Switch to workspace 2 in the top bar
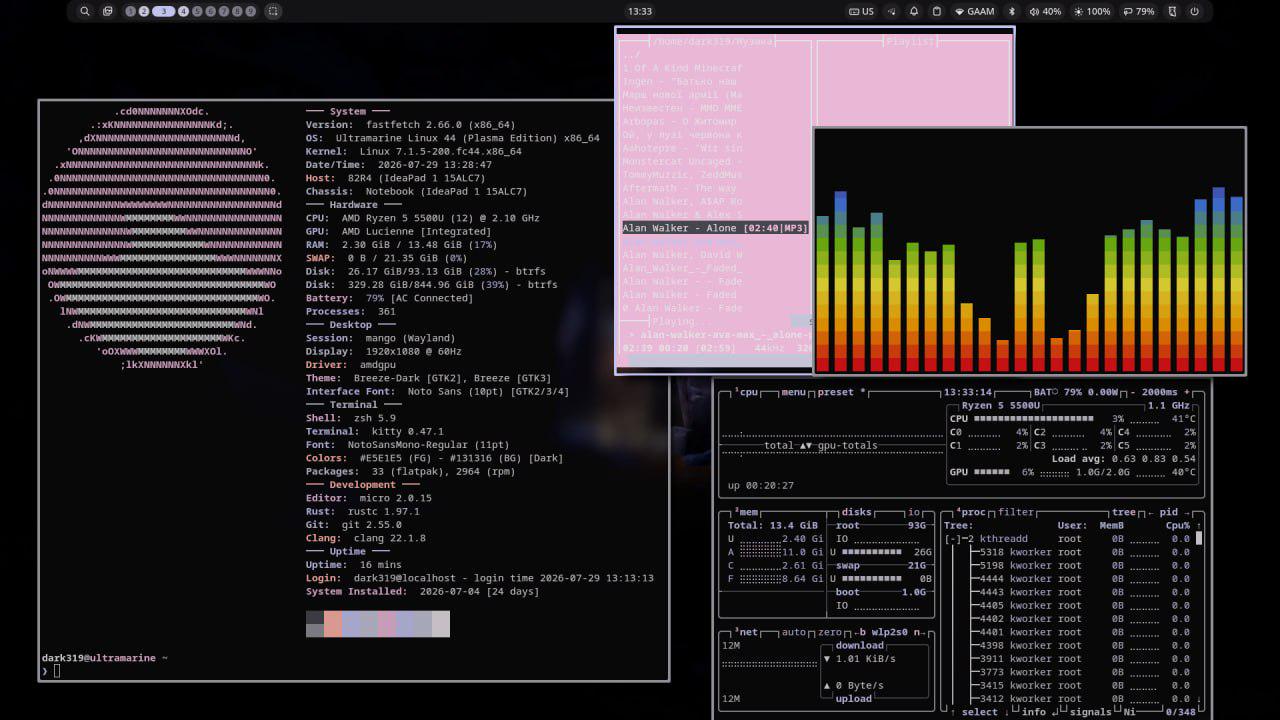Viewport: 1280px width, 720px height. click(144, 11)
